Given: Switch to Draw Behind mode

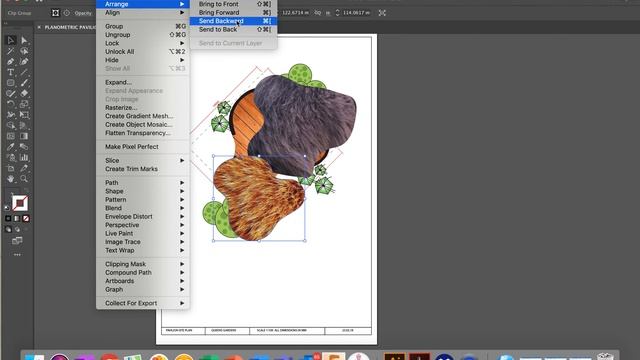Looking at the screenshot, I should pos(17,229).
